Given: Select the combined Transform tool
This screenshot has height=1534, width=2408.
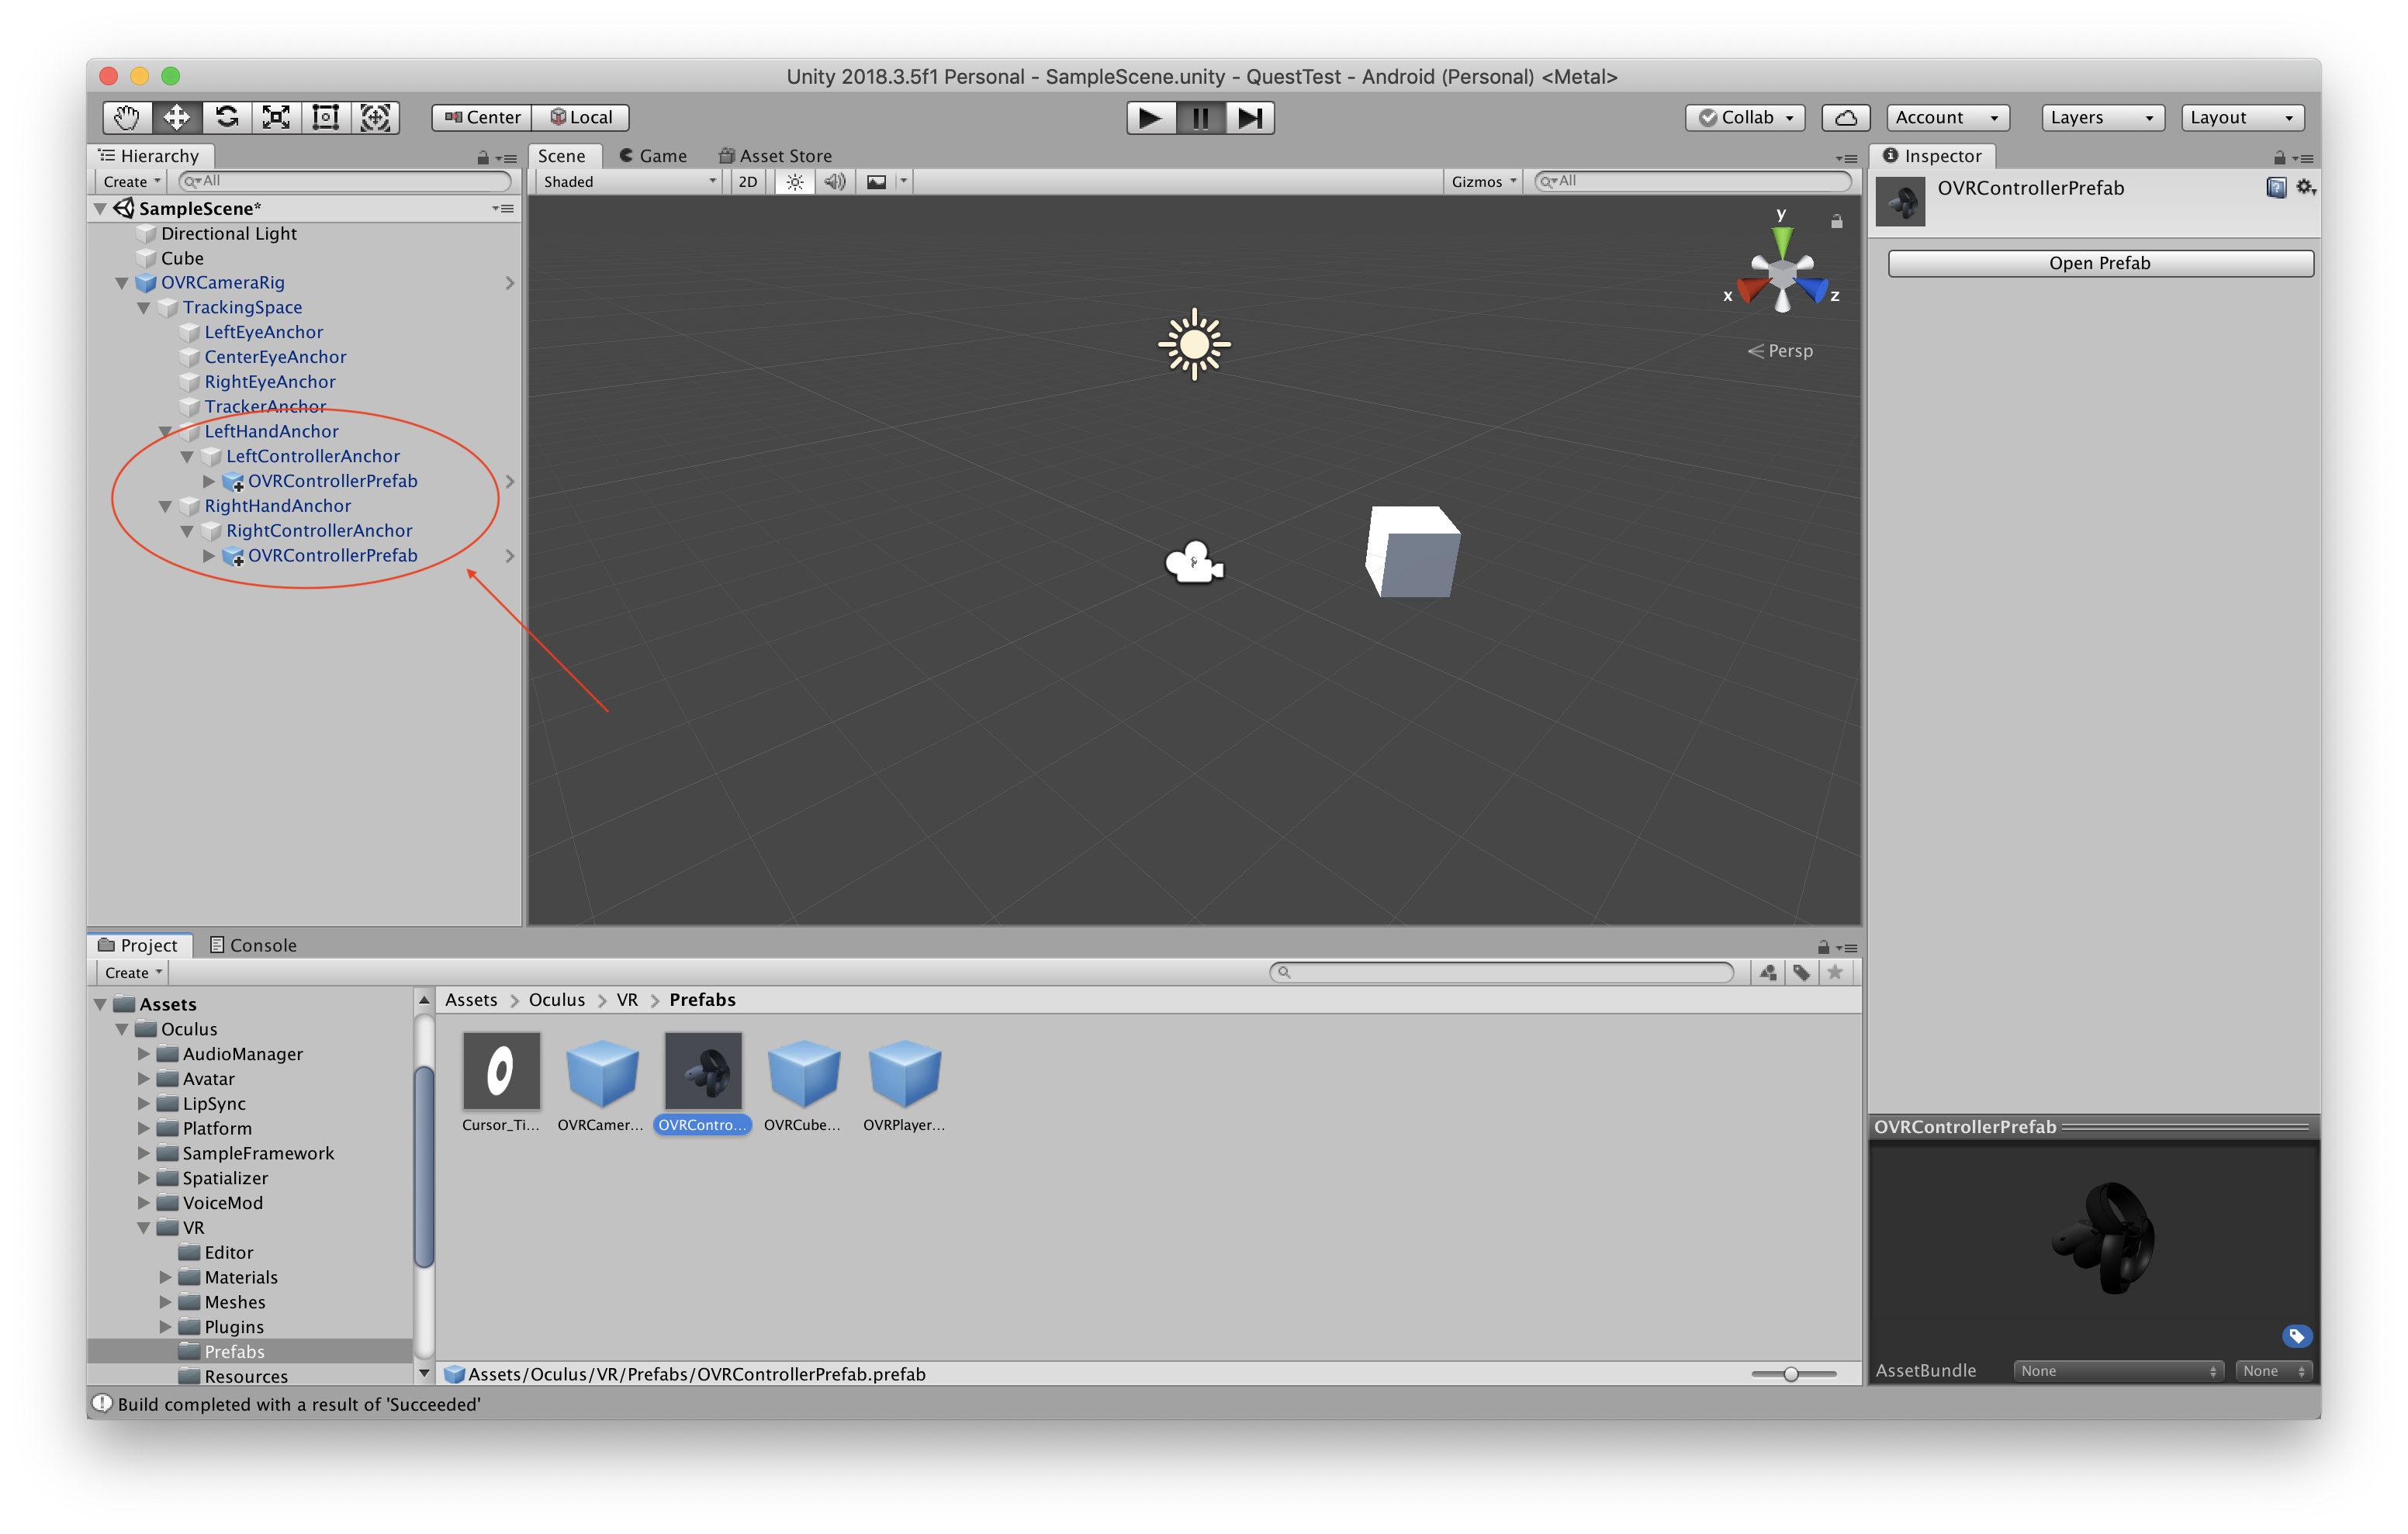Looking at the screenshot, I should pos(375,118).
